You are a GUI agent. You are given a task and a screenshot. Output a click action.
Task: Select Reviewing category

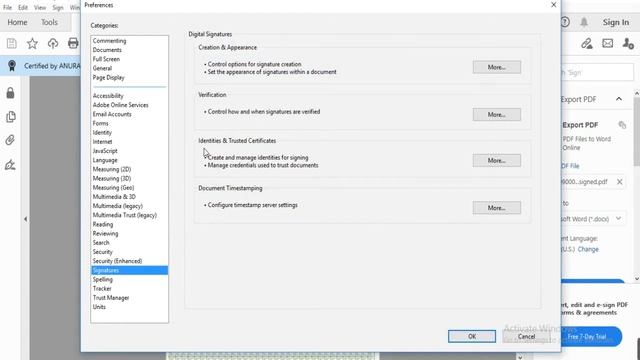click(105, 233)
